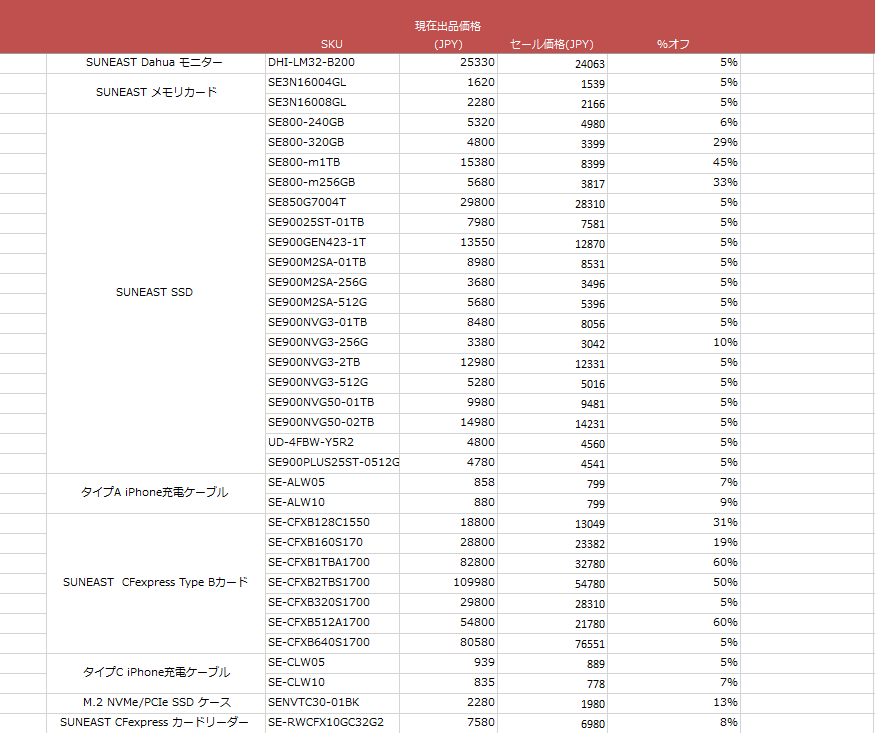The height and width of the screenshot is (733, 875).
Task: Select sale price cell 6980
Action: (552, 723)
